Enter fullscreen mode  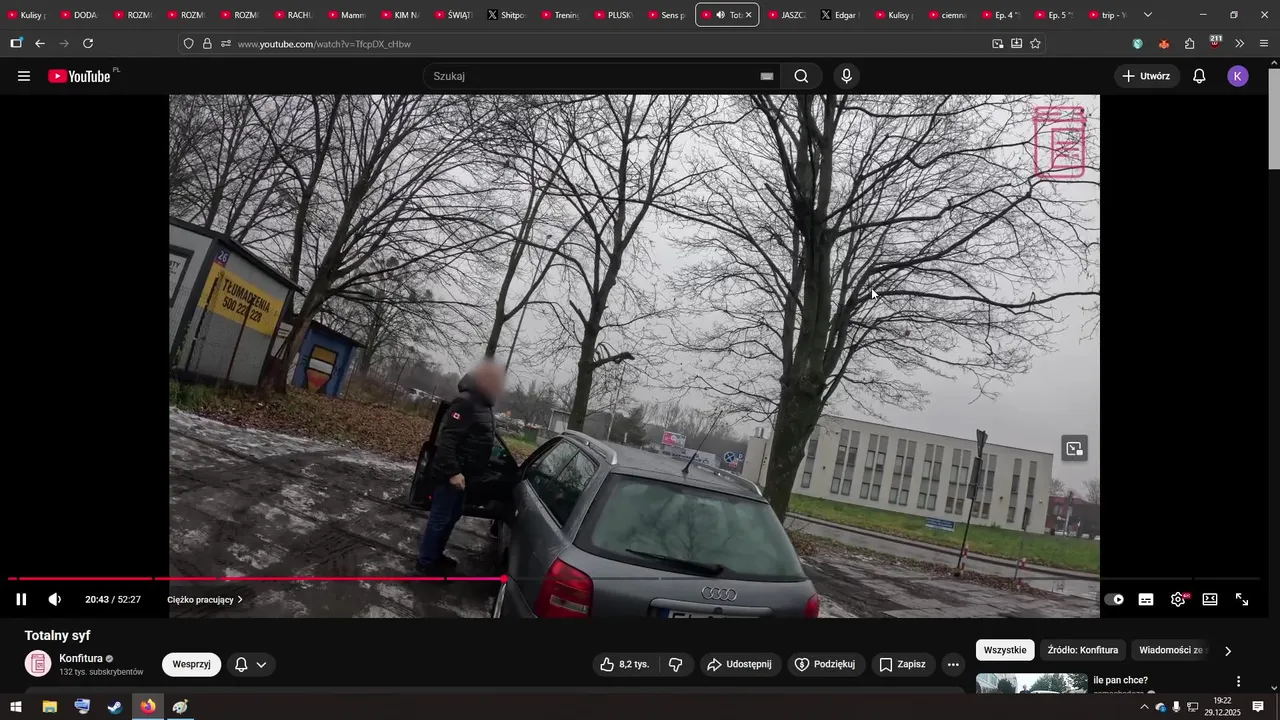(x=1242, y=599)
